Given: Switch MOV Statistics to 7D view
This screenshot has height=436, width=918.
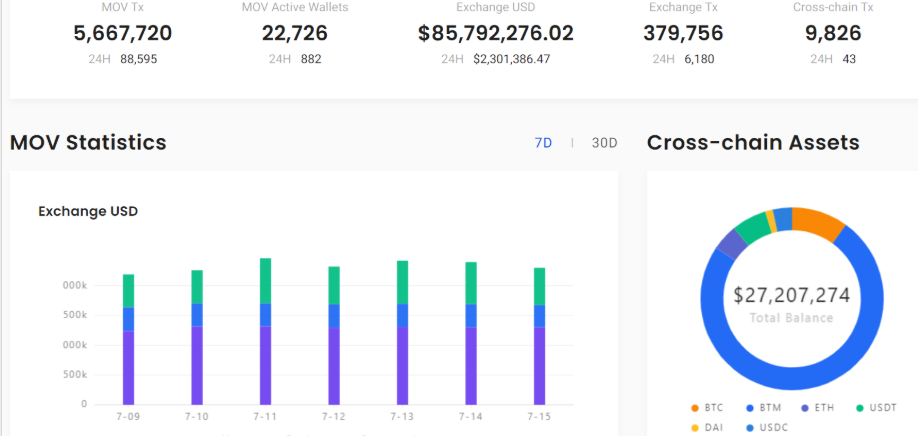Looking at the screenshot, I should tap(543, 143).
